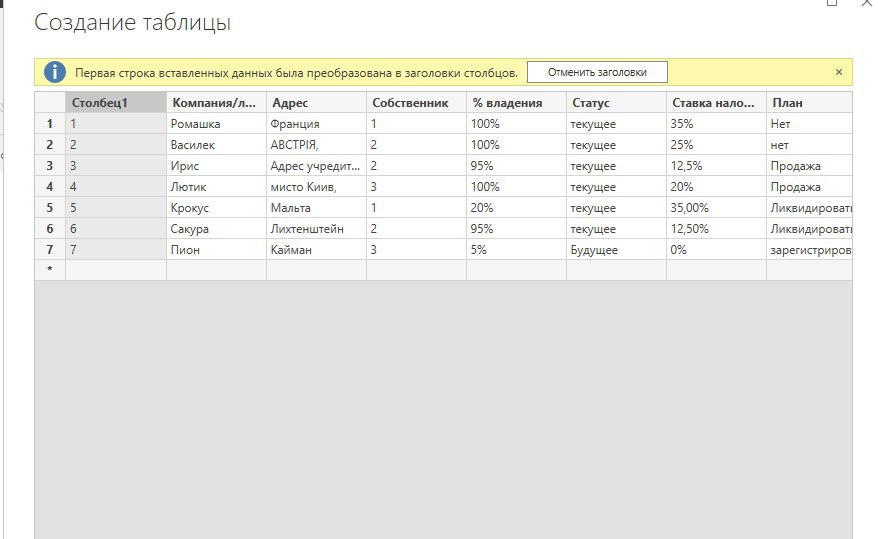Click the 20% ownership cell in Крокус row
Viewport: 878px width, 539px height.
click(516, 208)
